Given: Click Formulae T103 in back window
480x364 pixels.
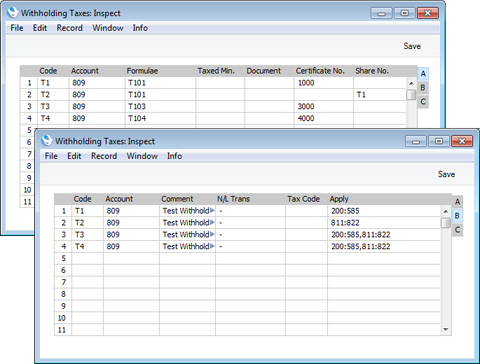Looking at the screenshot, I should tap(160, 106).
